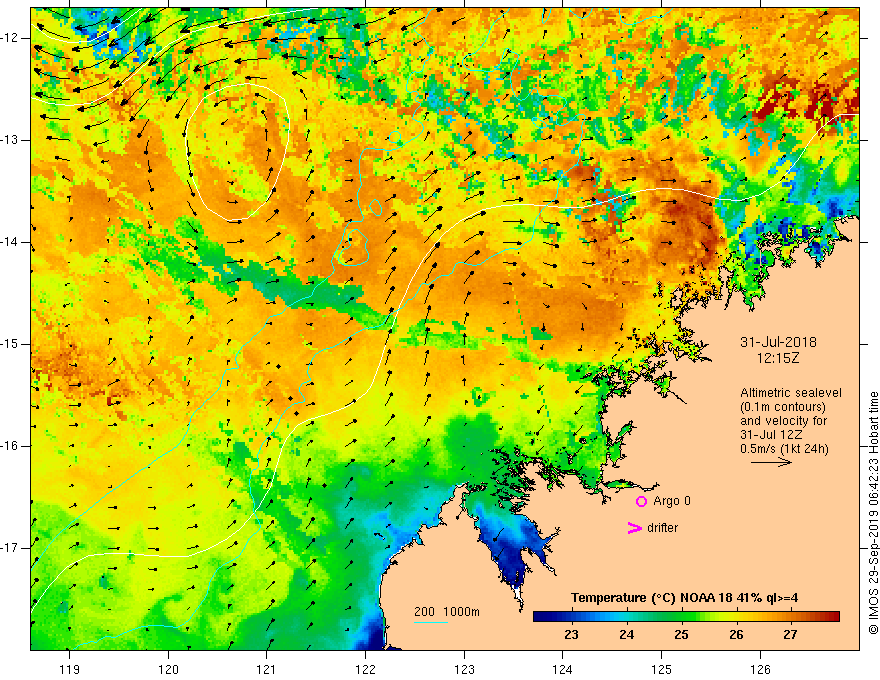This screenshot has width=880, height=680.
Task: Click longitude axis label 120
Action: coord(168,669)
